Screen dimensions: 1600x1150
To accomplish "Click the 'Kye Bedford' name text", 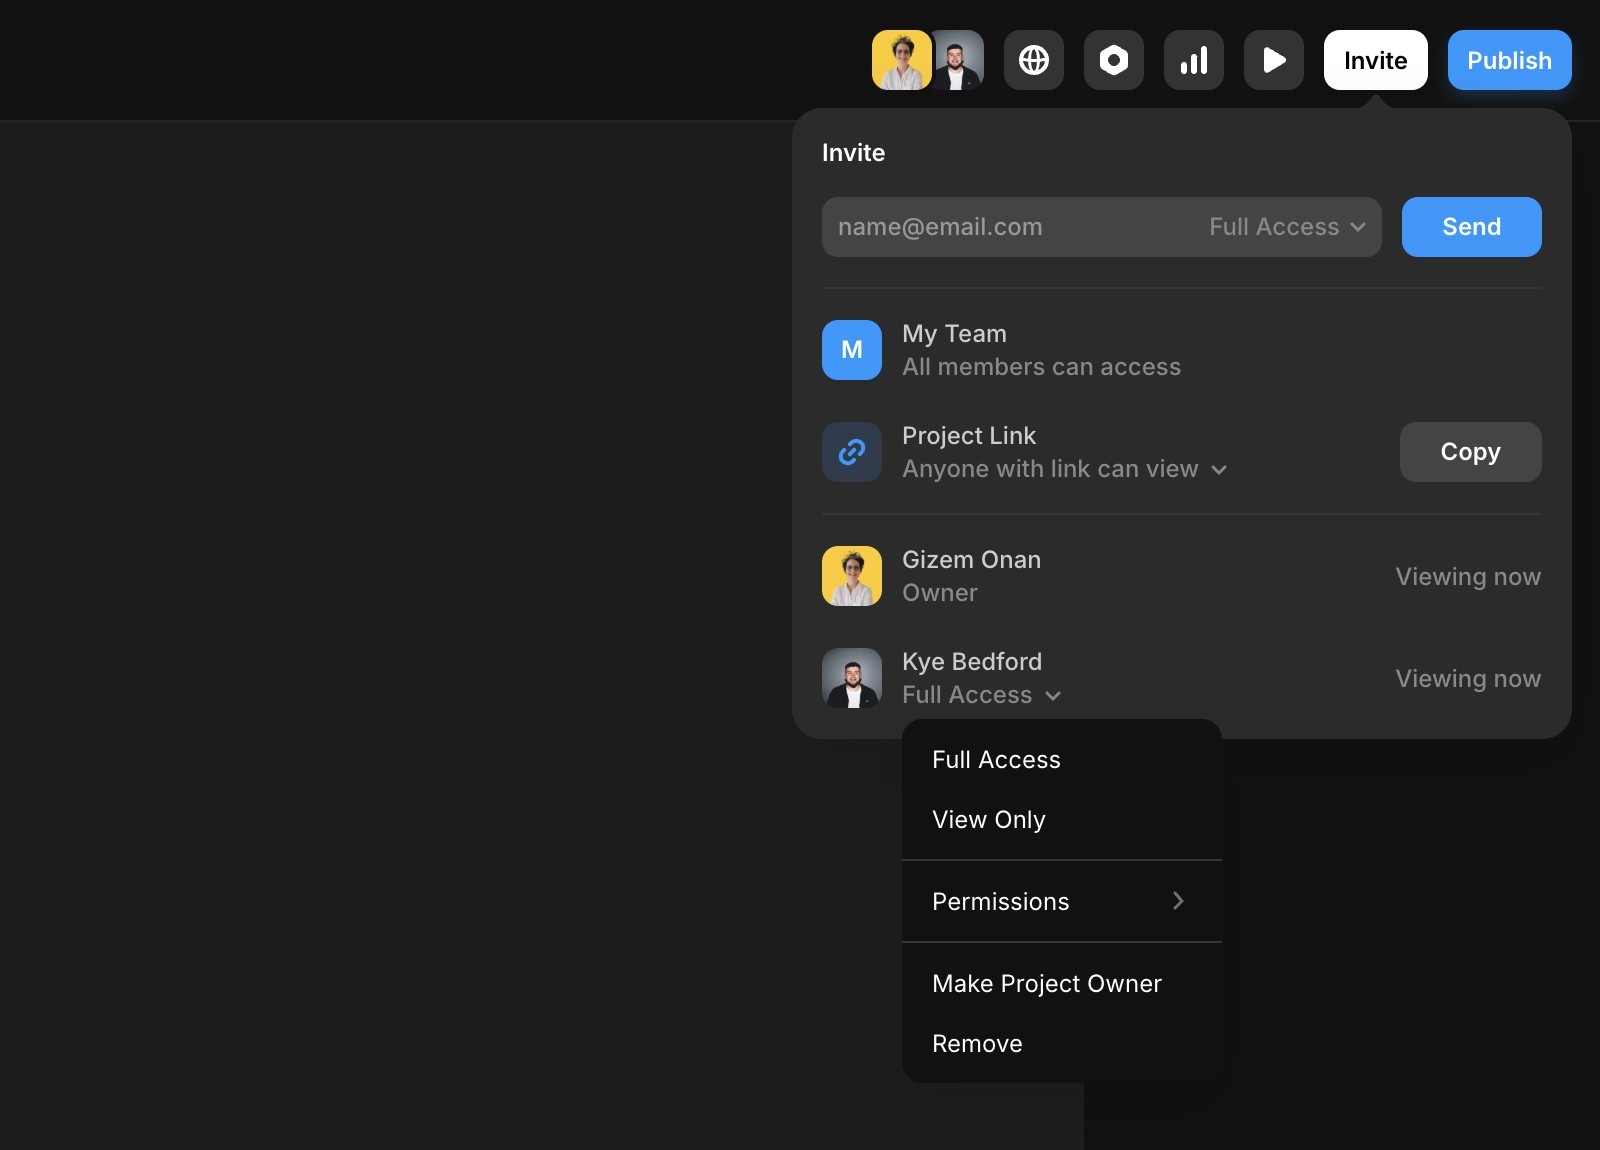I will tap(972, 662).
